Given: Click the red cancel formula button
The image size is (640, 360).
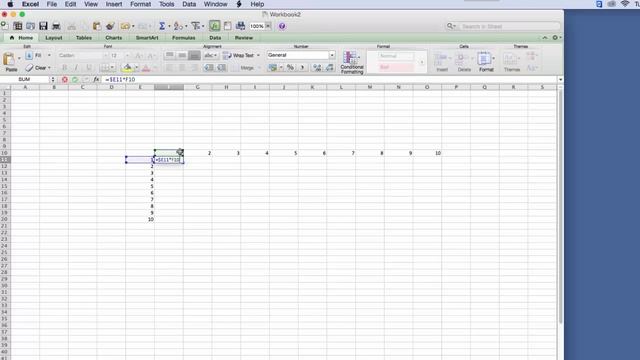Looking at the screenshot, I should (64, 80).
